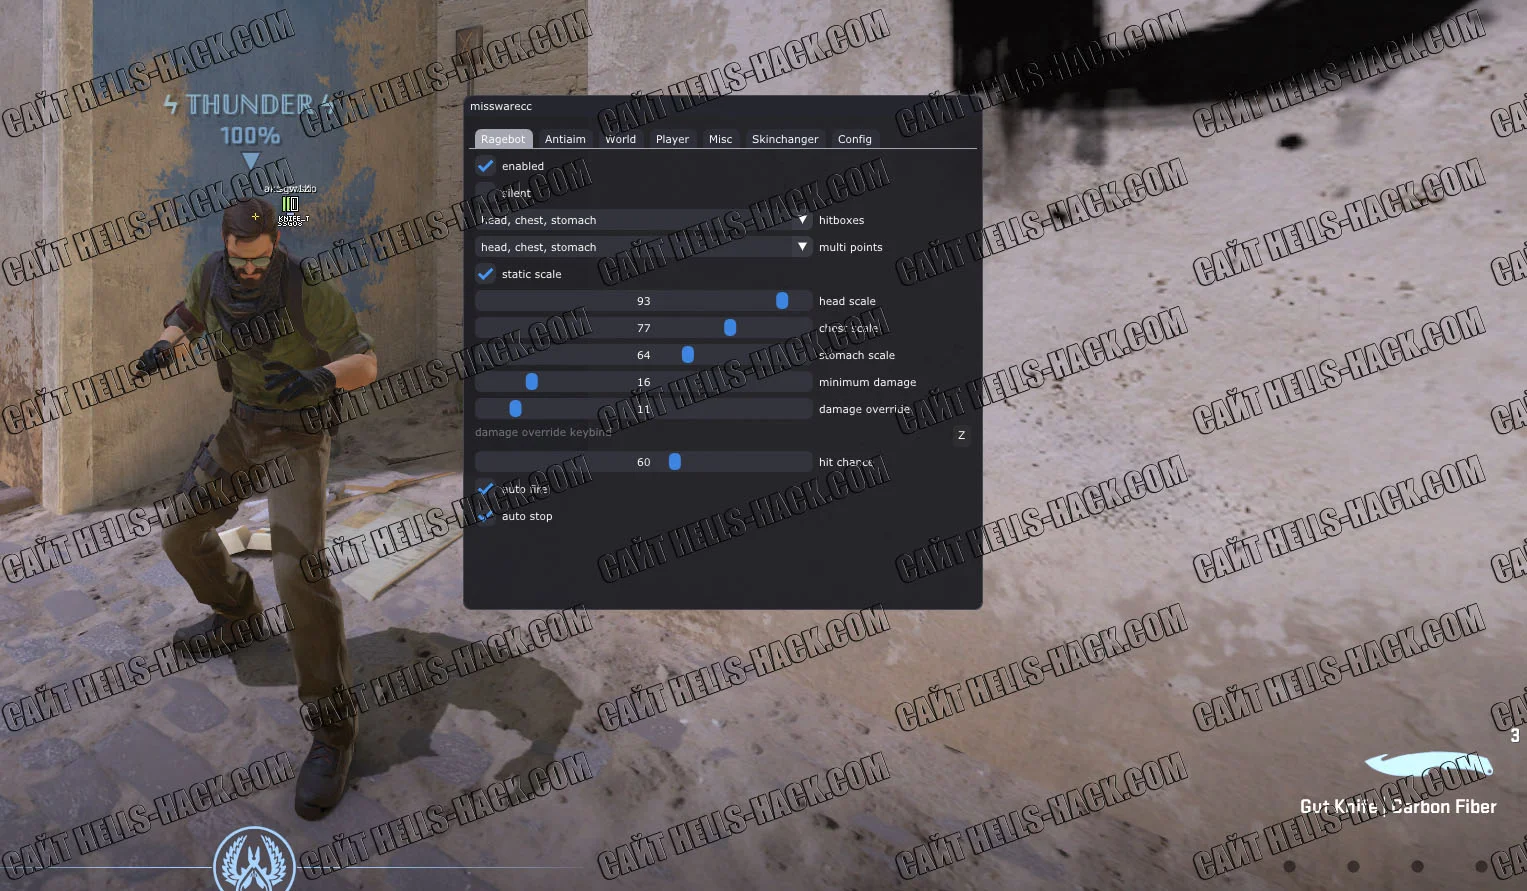The image size is (1527, 891).
Task: Uncheck the static scale option
Action: coord(485,274)
